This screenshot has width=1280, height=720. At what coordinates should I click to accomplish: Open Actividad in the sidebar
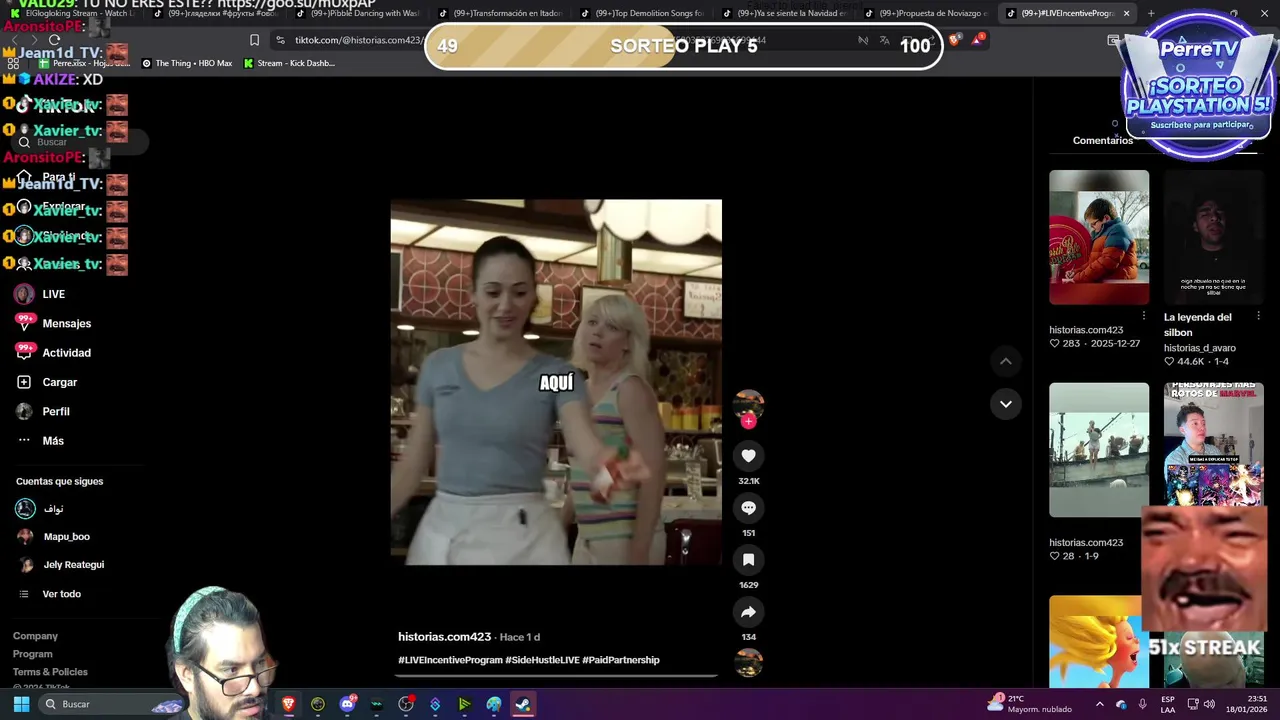pyautogui.click(x=67, y=353)
